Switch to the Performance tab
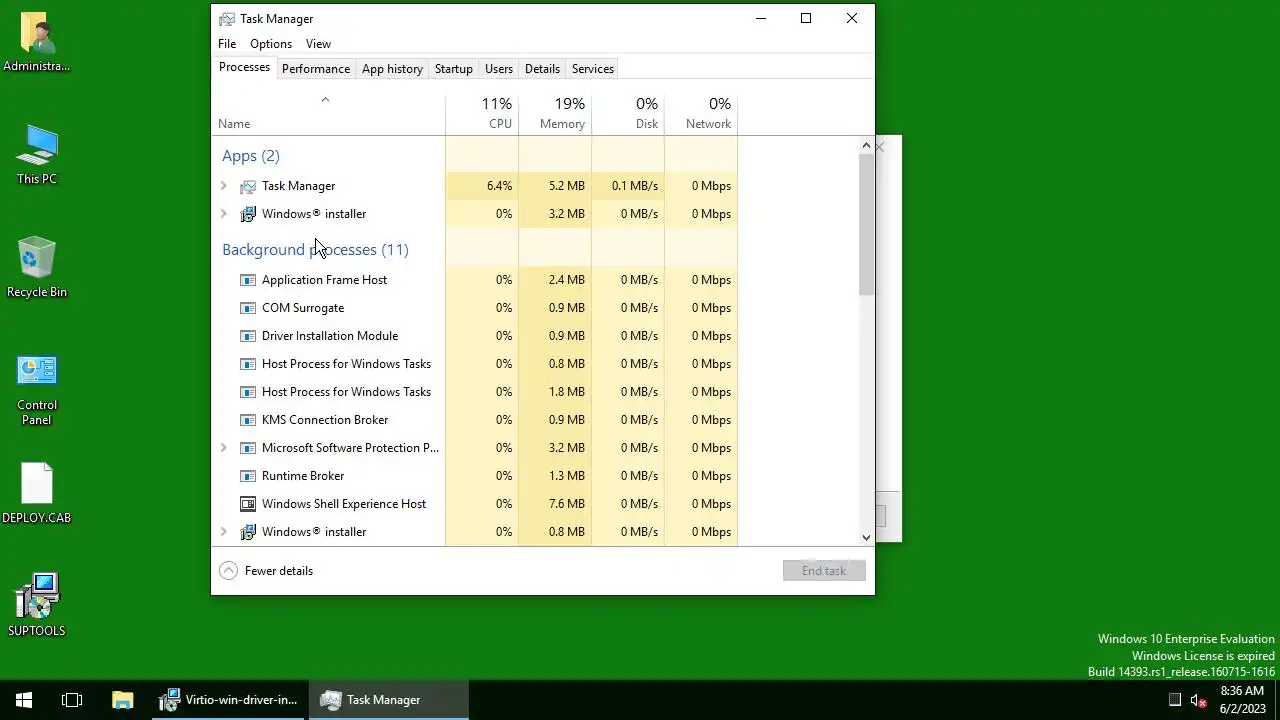The height and width of the screenshot is (720, 1280). [316, 69]
